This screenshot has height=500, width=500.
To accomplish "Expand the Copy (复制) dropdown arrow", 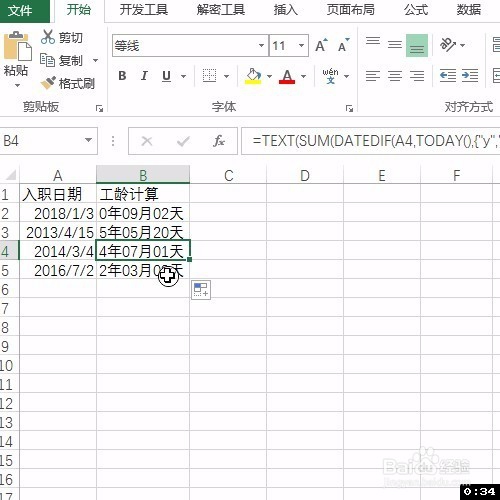I will [96, 60].
